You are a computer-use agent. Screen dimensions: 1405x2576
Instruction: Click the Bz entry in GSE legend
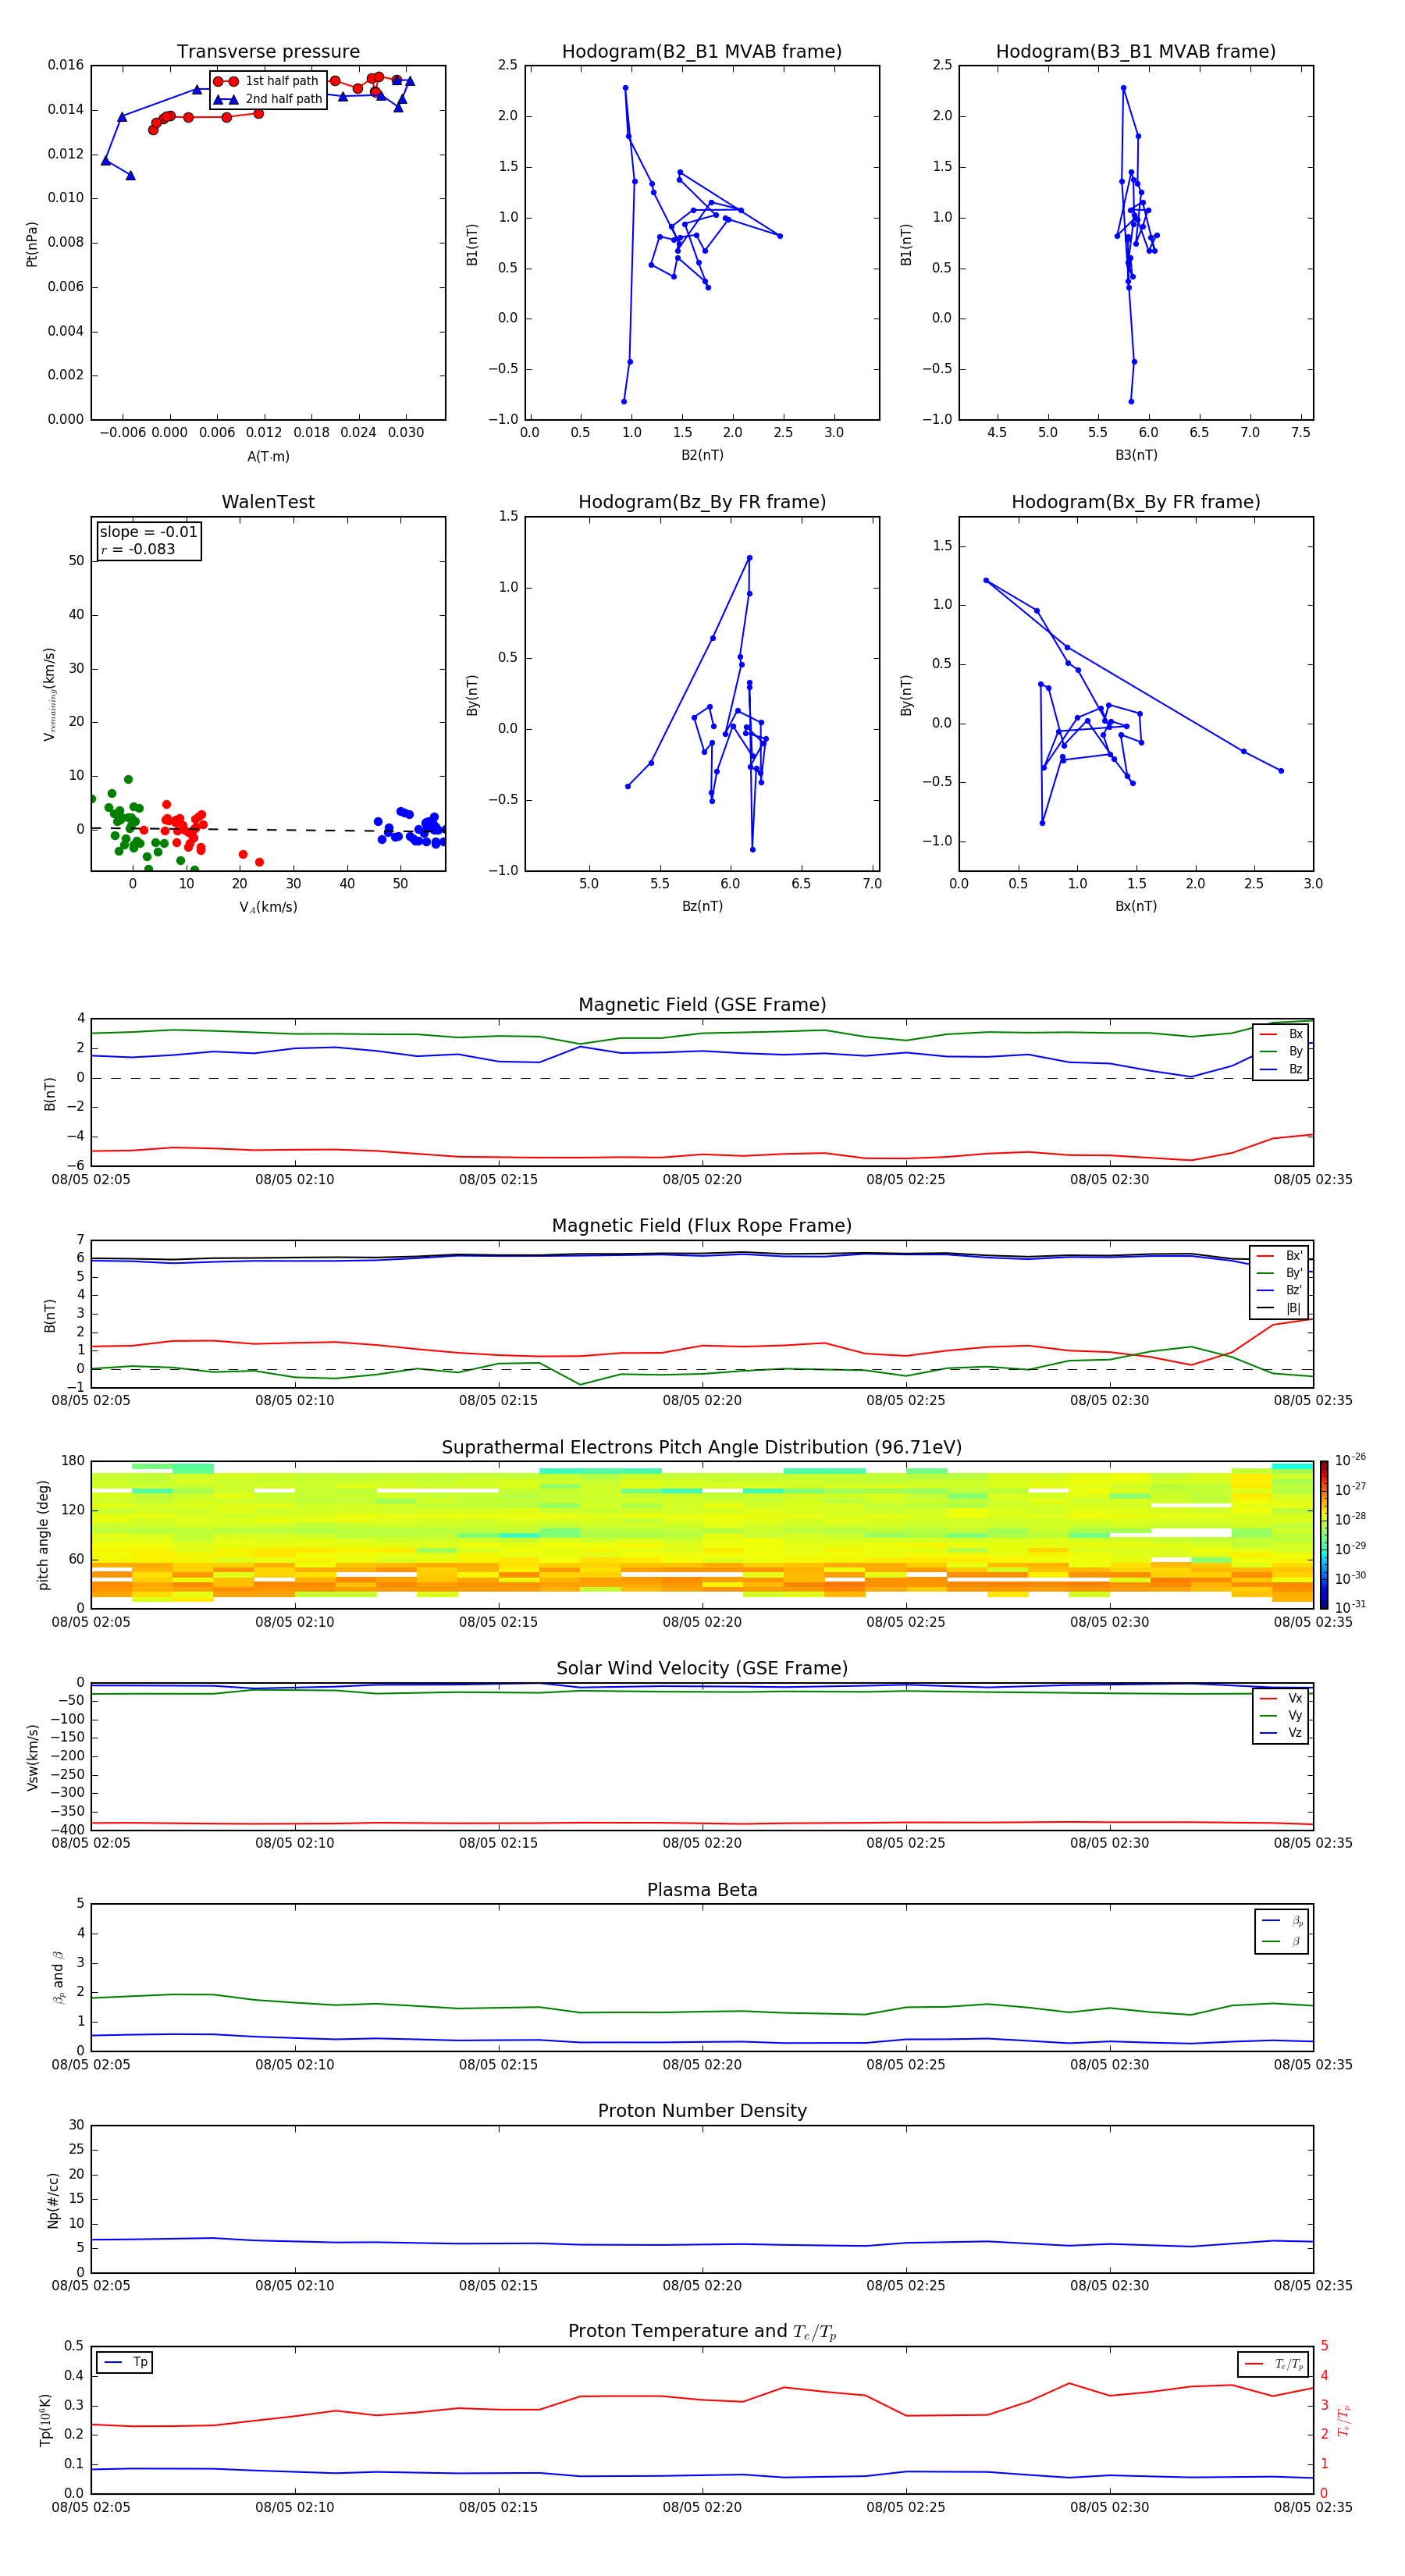click(x=1281, y=1069)
